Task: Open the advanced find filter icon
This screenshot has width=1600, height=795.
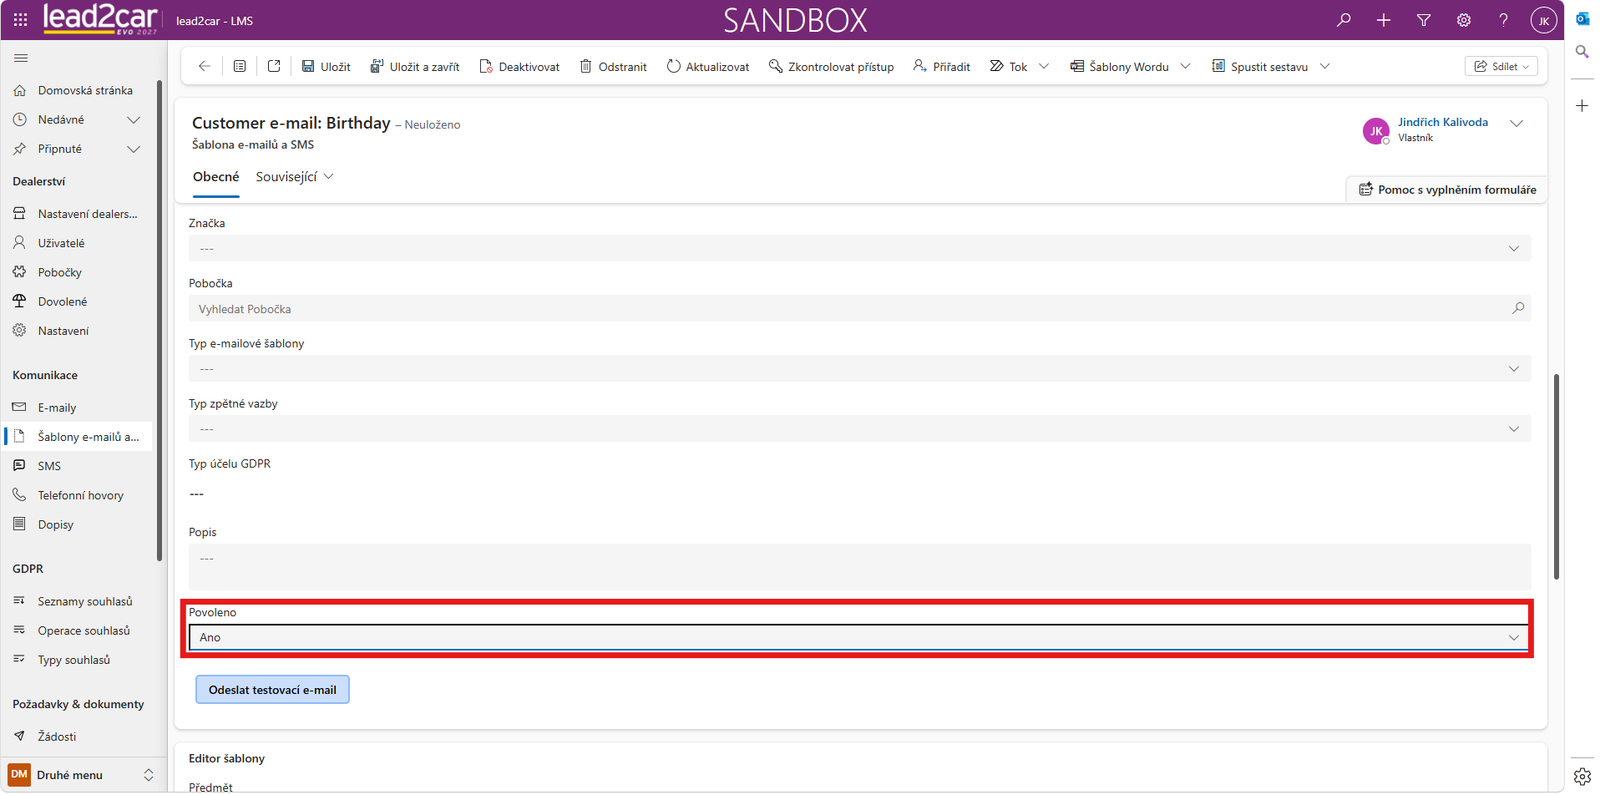Action: click(1423, 20)
